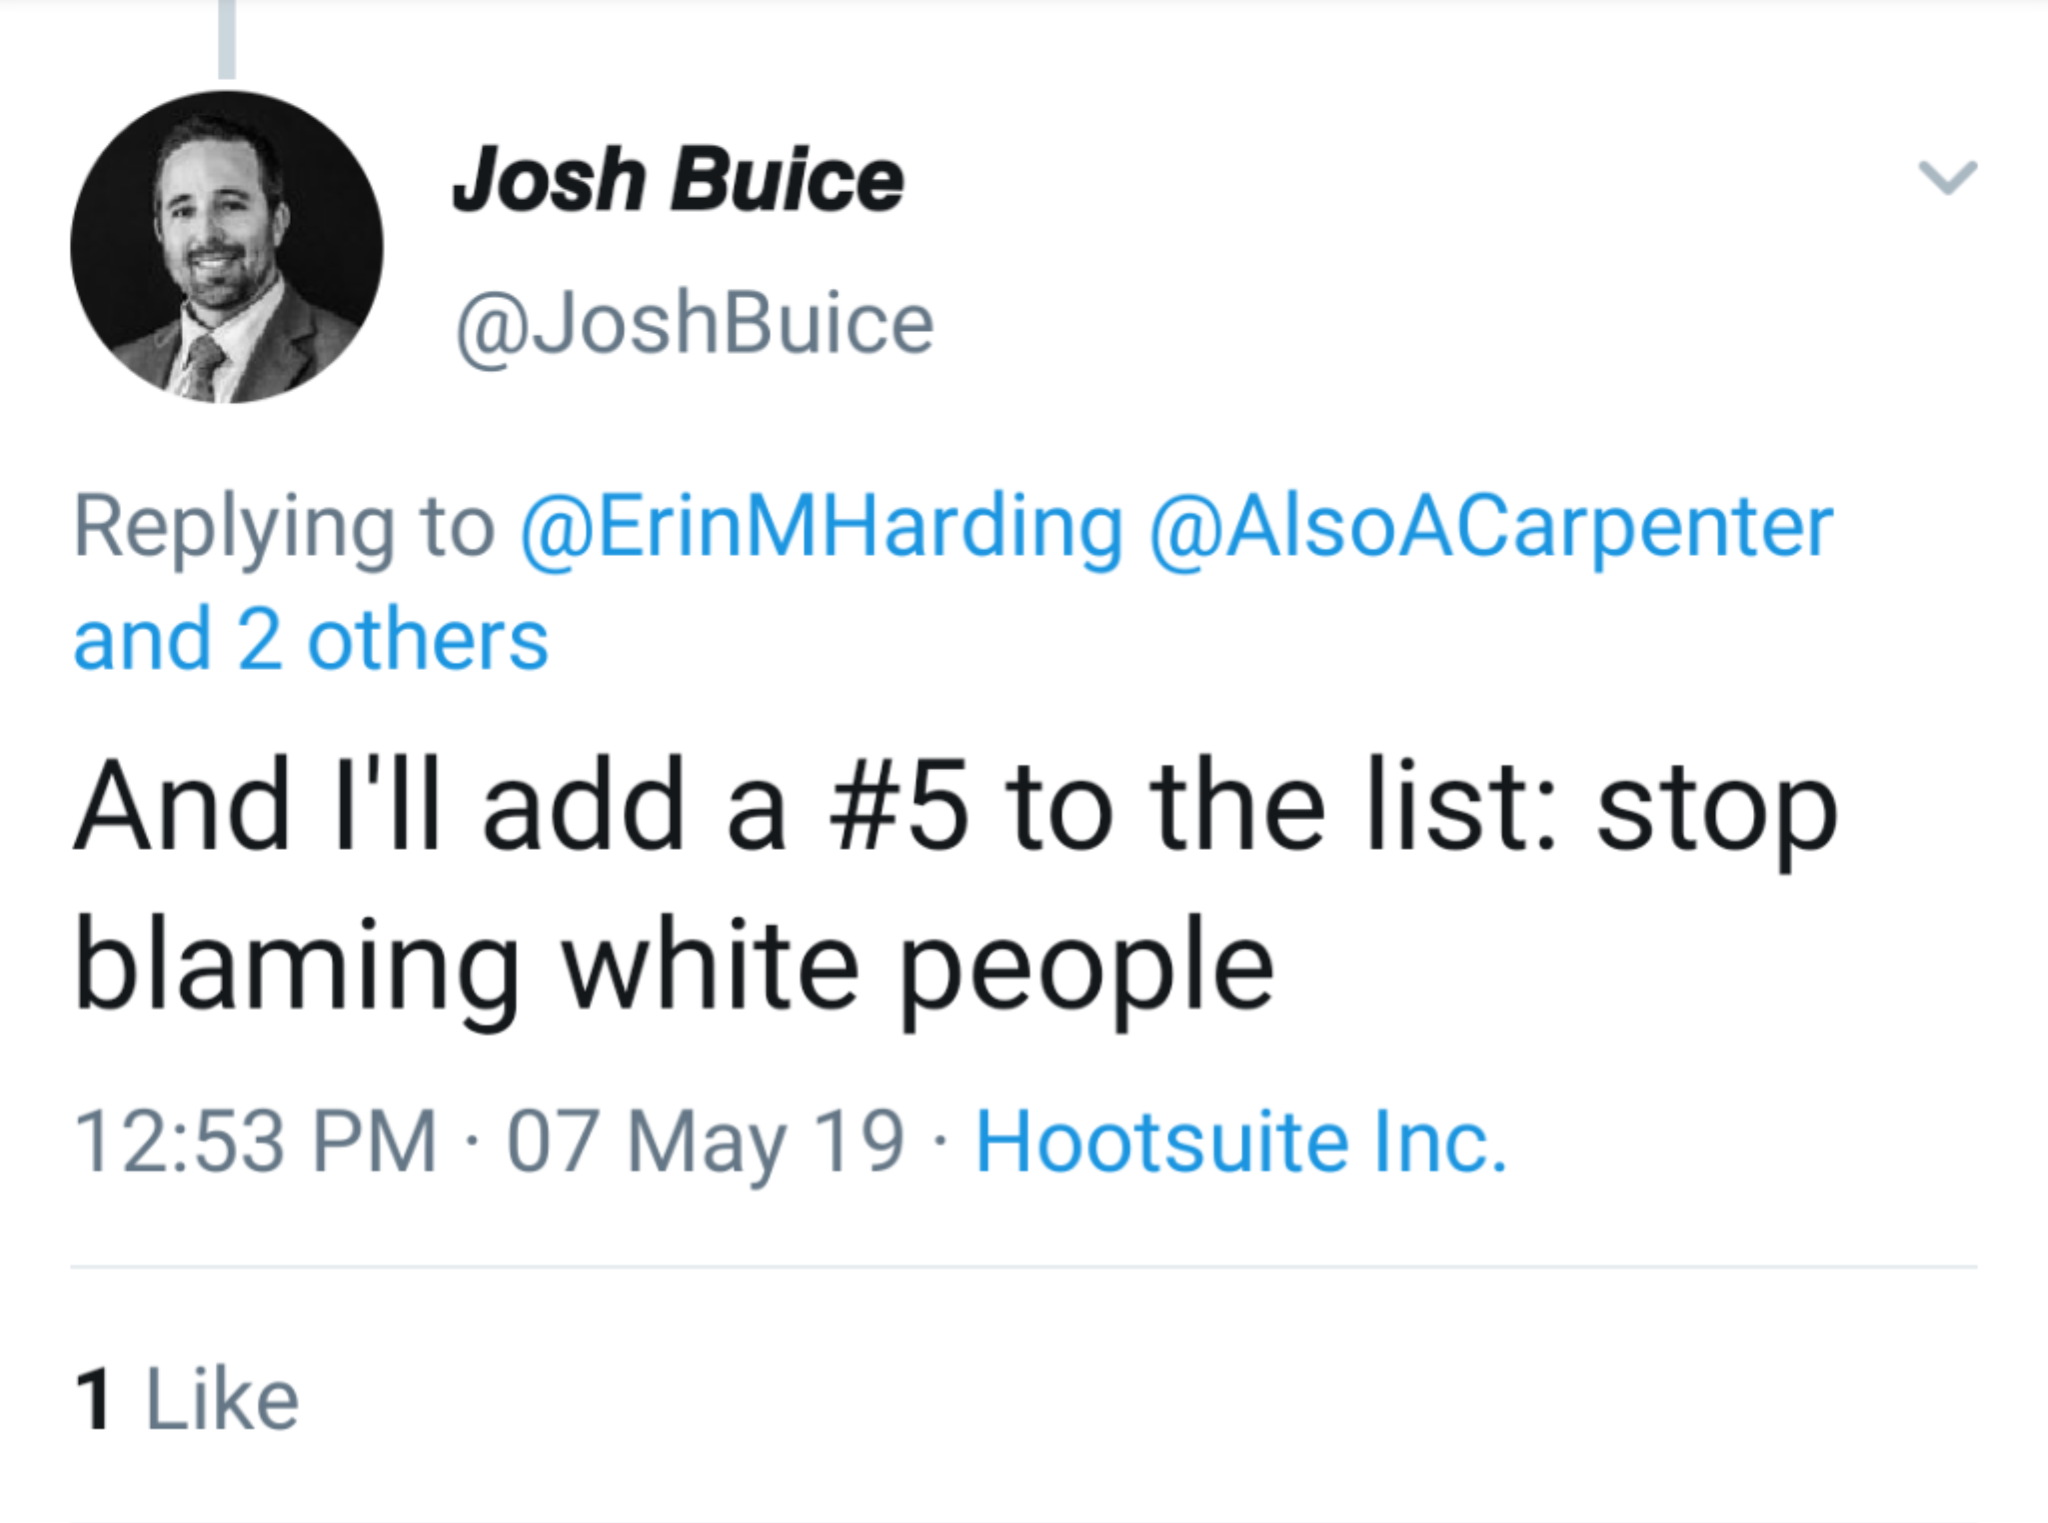Open the Hootsuite Inc. source link

click(1240, 1141)
